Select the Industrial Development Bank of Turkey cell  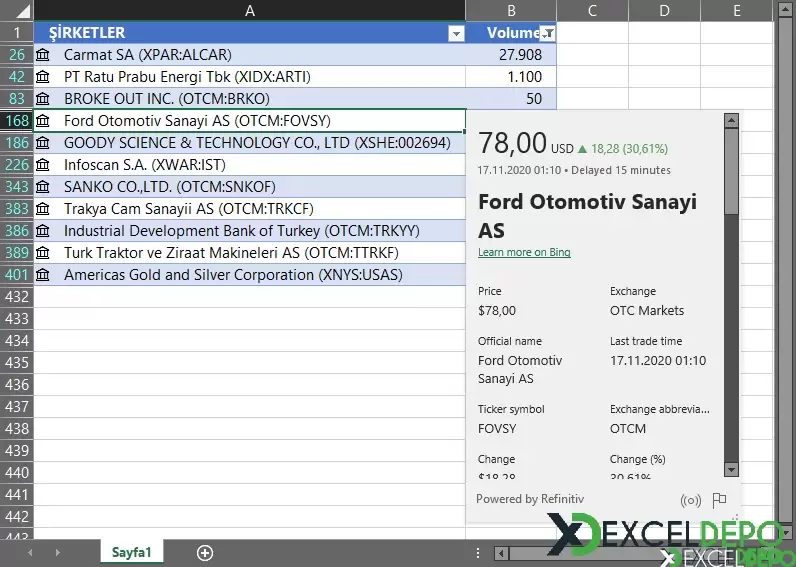pos(249,230)
